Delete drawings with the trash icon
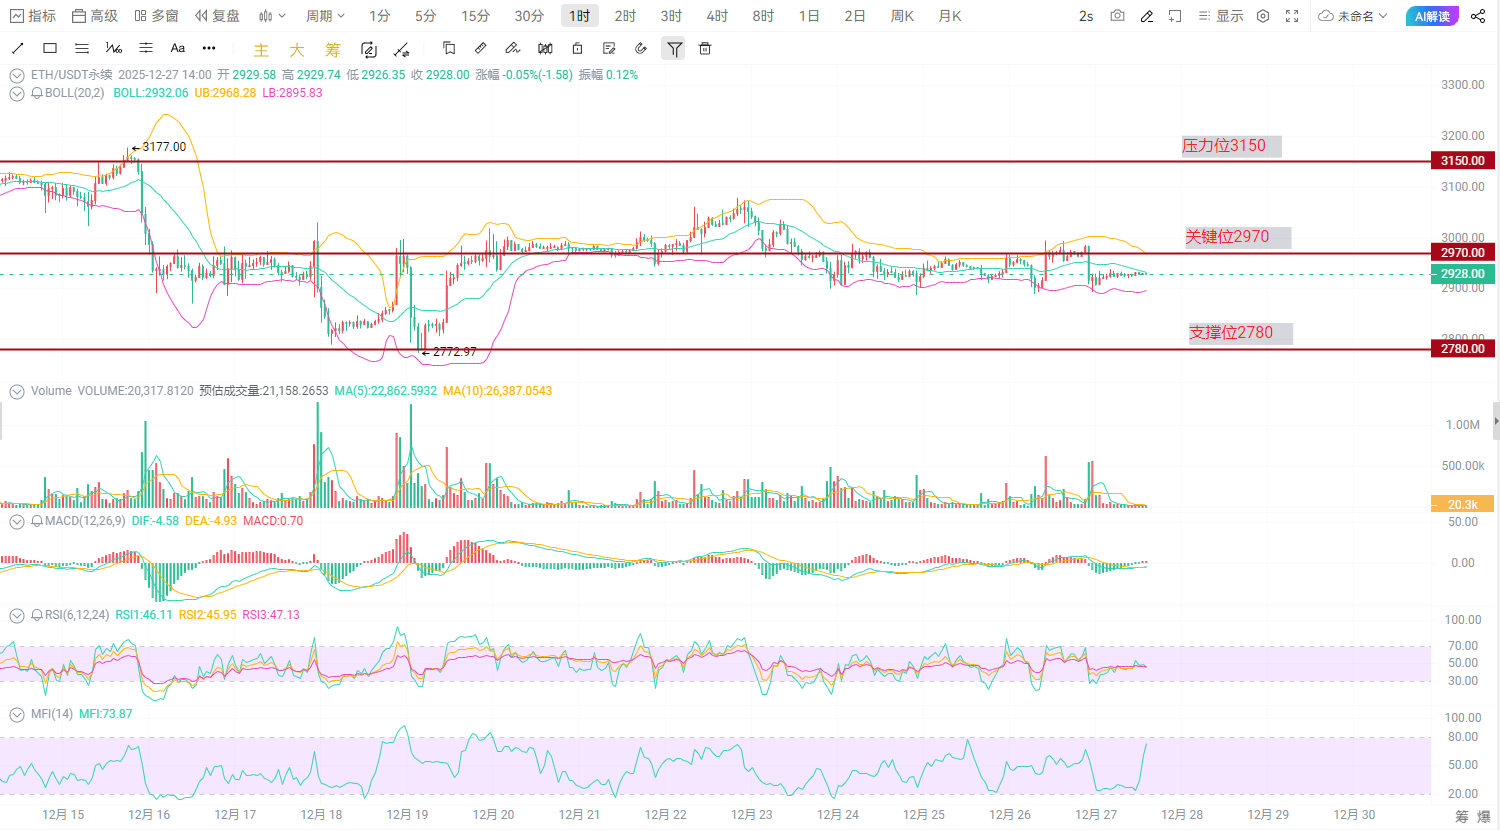1500x830 pixels. pyautogui.click(x=705, y=48)
